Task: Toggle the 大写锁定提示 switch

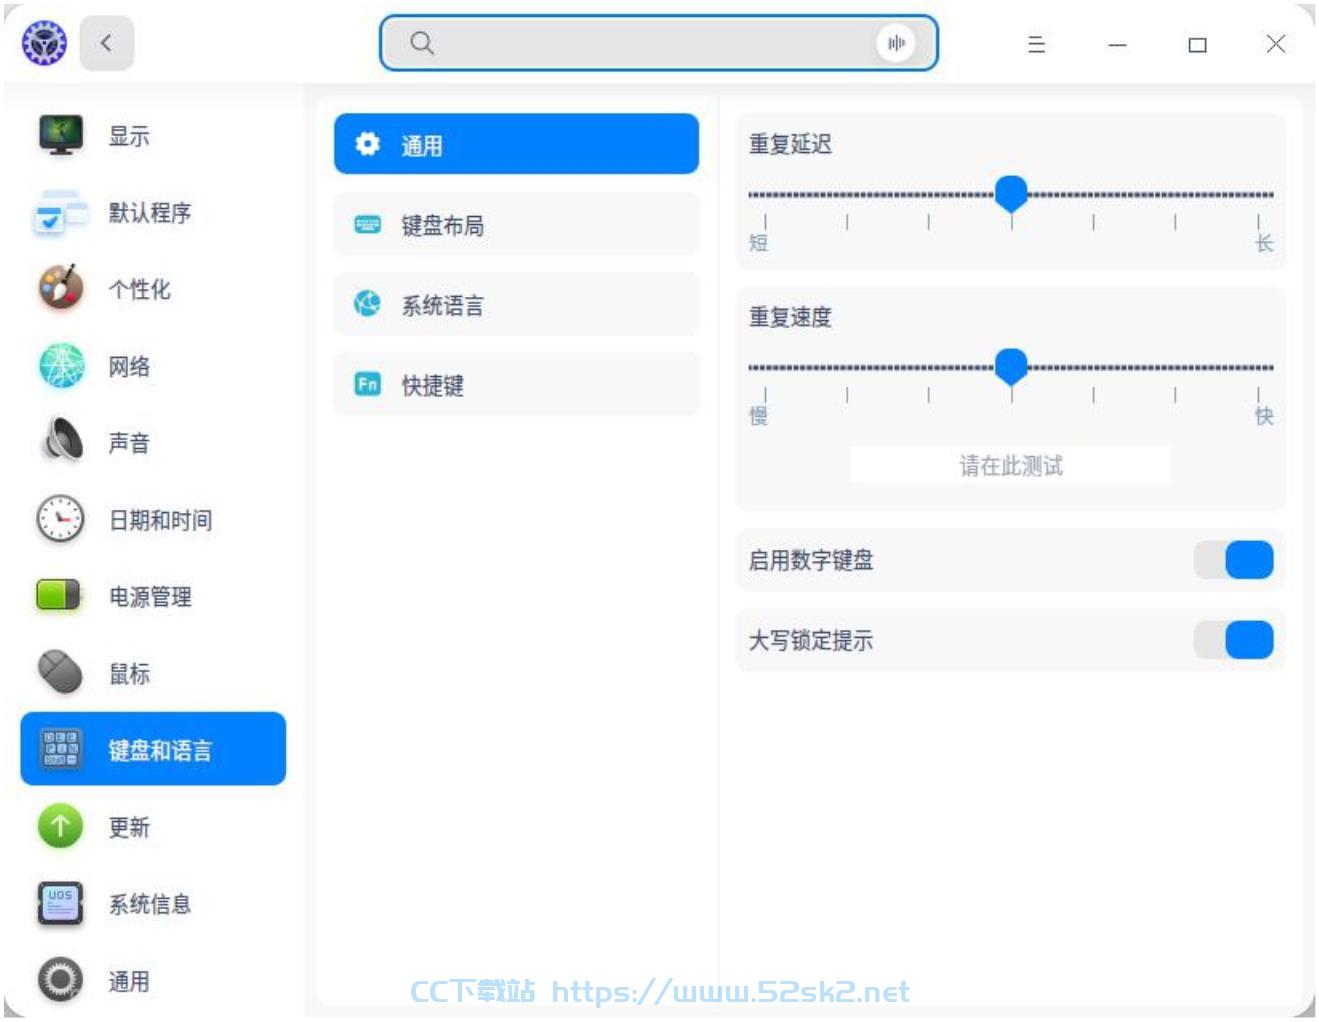Action: (x=1234, y=640)
